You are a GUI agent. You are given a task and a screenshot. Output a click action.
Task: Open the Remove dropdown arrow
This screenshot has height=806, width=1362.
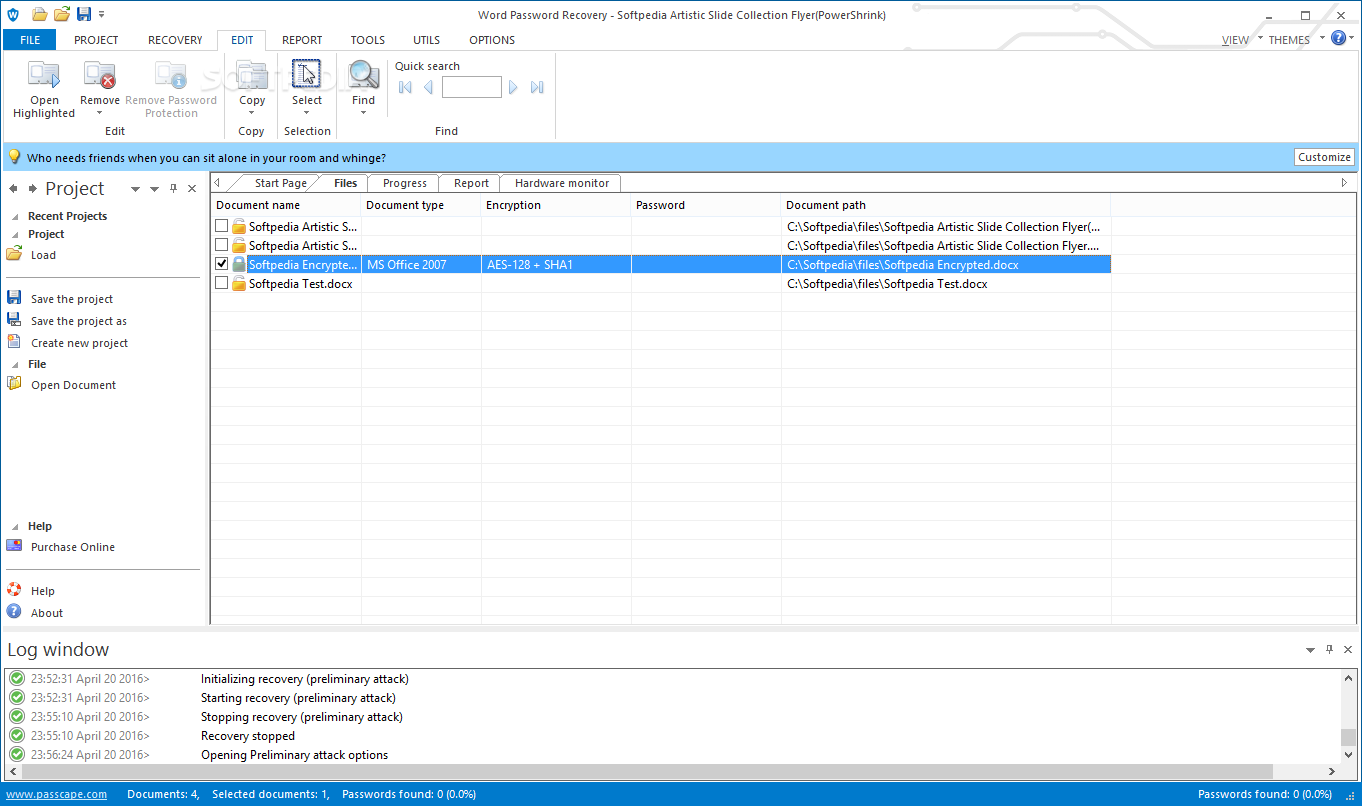pos(99,112)
